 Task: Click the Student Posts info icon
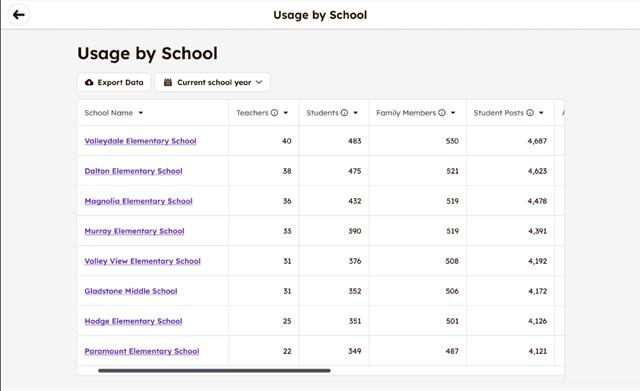(x=530, y=113)
